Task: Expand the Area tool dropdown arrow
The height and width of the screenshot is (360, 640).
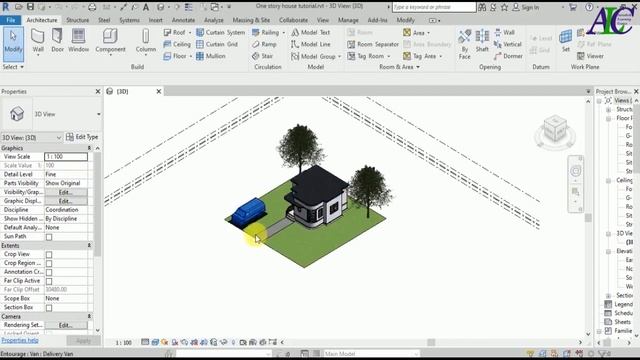Action: 429,33
